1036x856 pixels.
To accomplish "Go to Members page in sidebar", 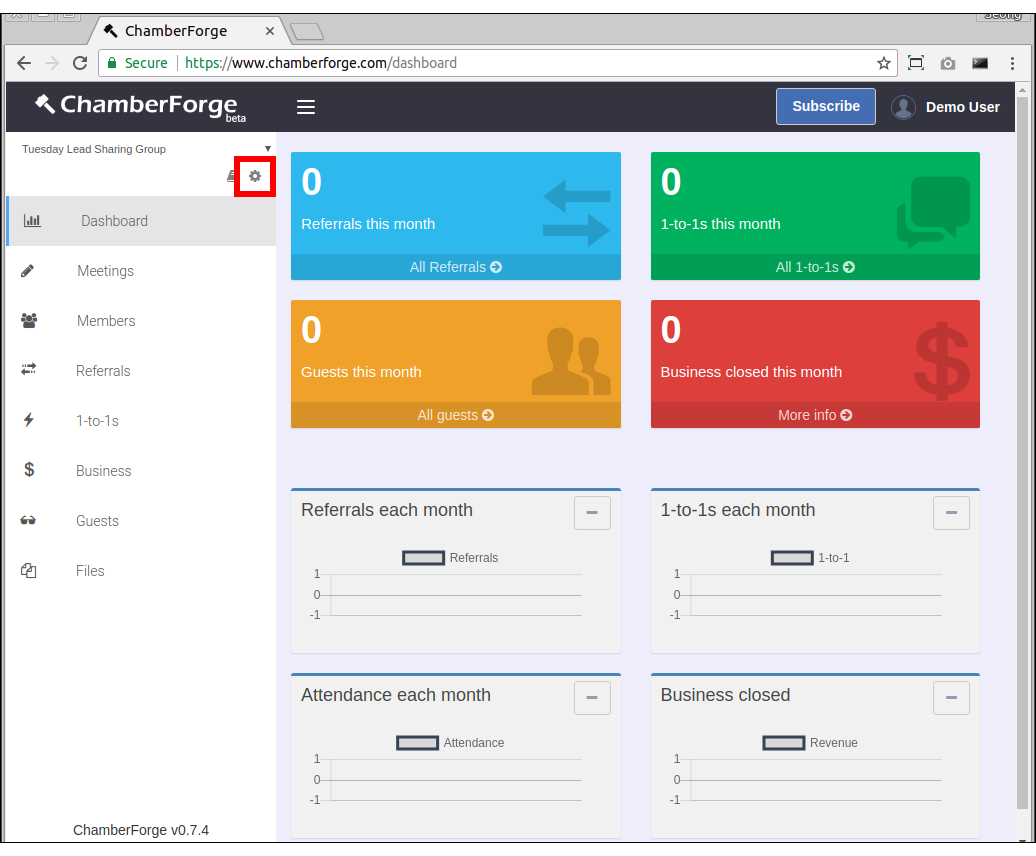I will (x=106, y=321).
